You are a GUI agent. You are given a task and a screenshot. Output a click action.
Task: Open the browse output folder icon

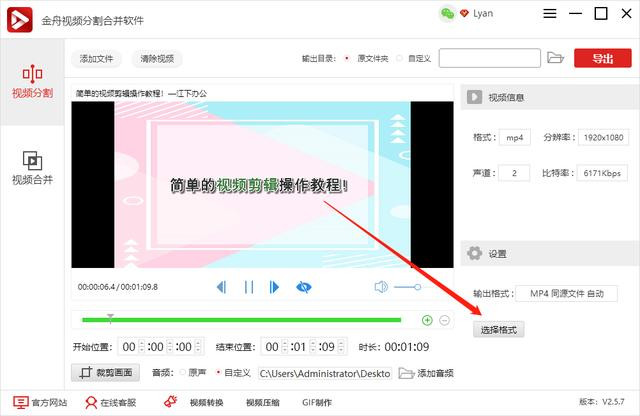point(555,58)
